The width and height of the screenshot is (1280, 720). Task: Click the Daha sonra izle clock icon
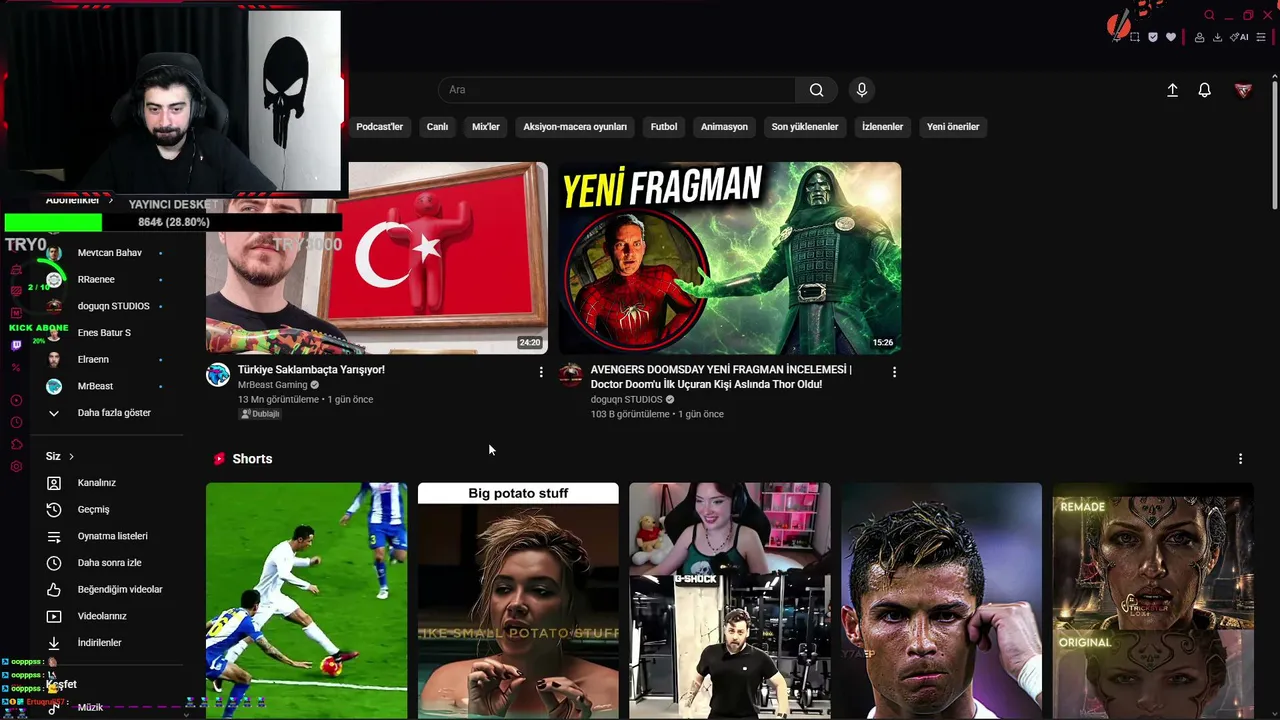pyautogui.click(x=54, y=563)
